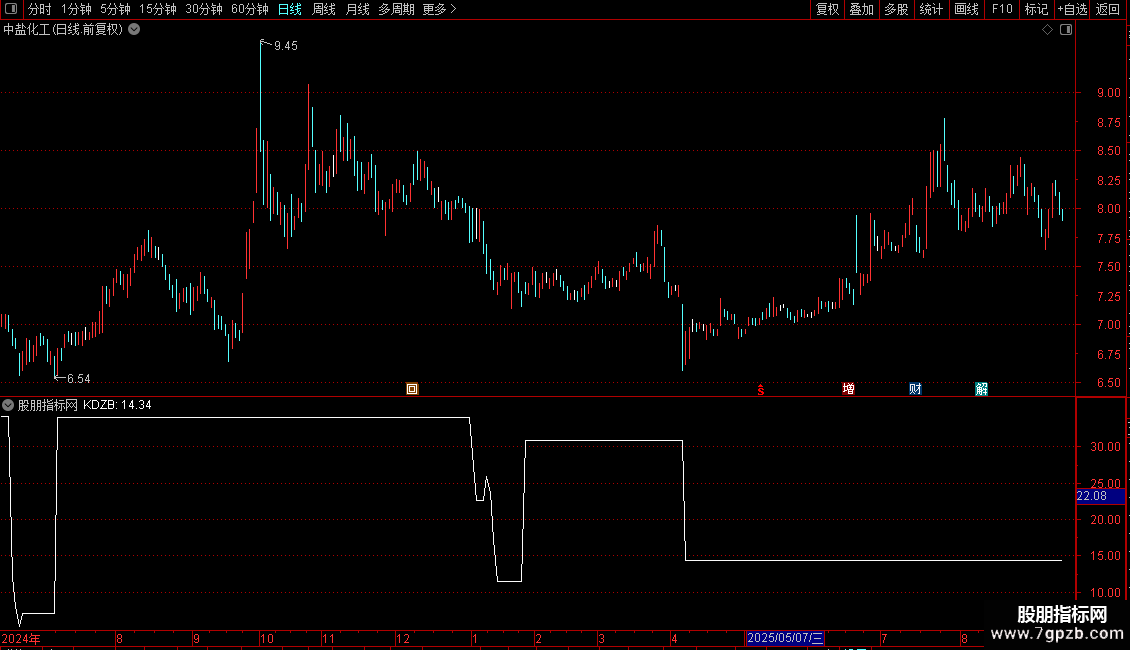Add stock to watchlist via +自选

pos(1072,9)
